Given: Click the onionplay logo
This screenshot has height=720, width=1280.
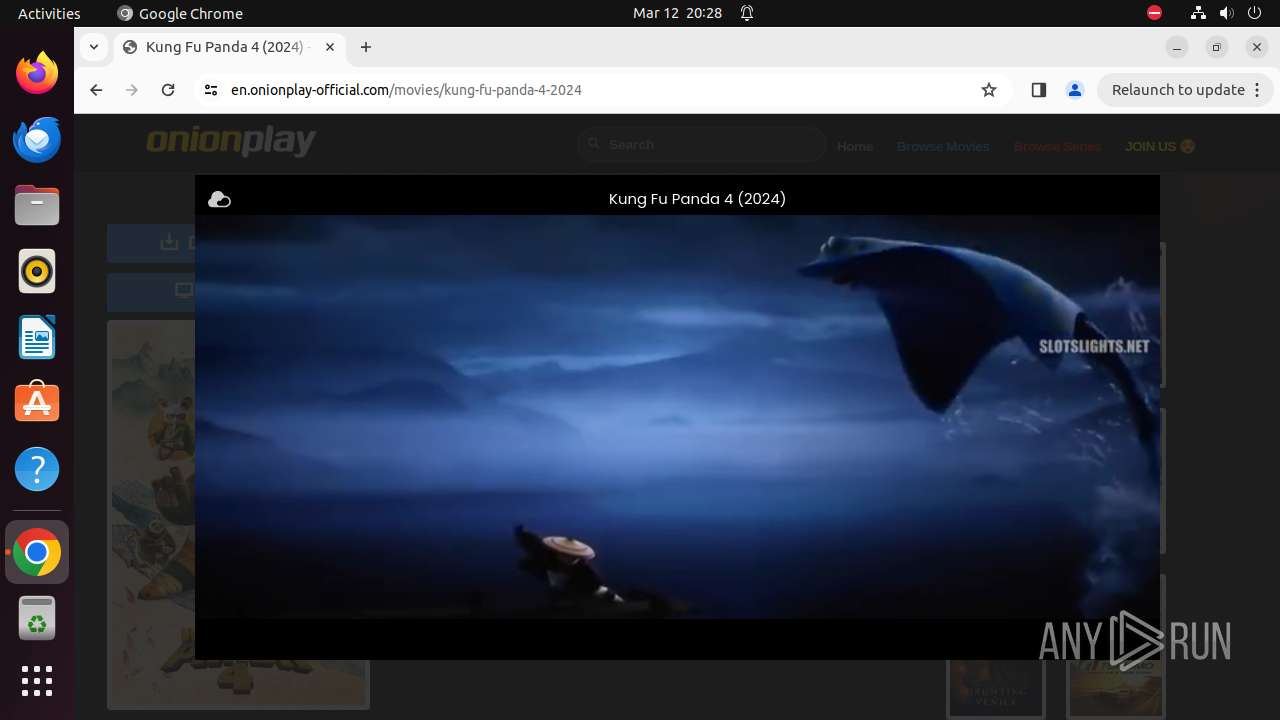Looking at the screenshot, I should pos(231,142).
